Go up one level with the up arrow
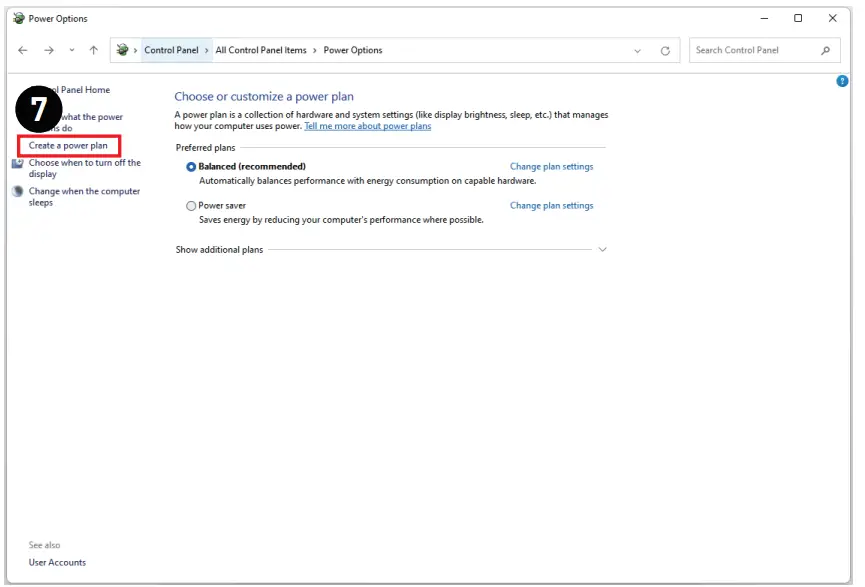 pyautogui.click(x=94, y=50)
